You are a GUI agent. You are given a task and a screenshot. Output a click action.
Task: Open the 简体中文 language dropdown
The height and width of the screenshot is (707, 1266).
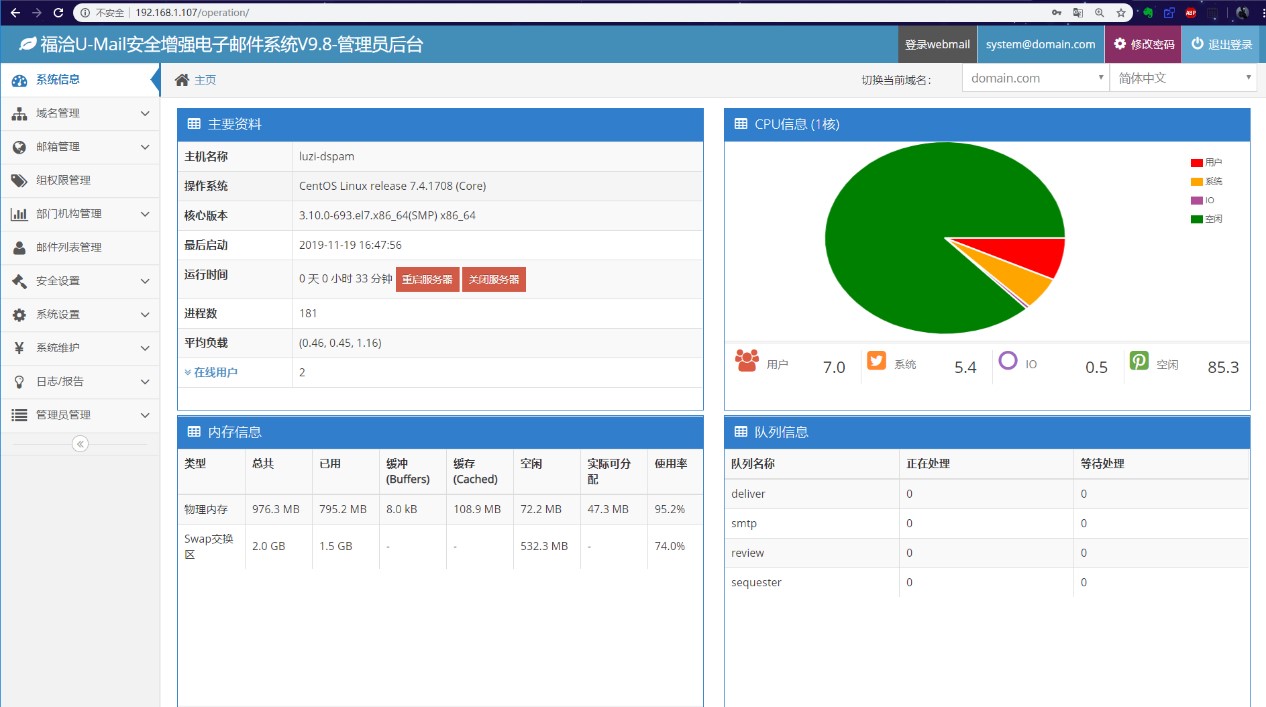click(1183, 77)
